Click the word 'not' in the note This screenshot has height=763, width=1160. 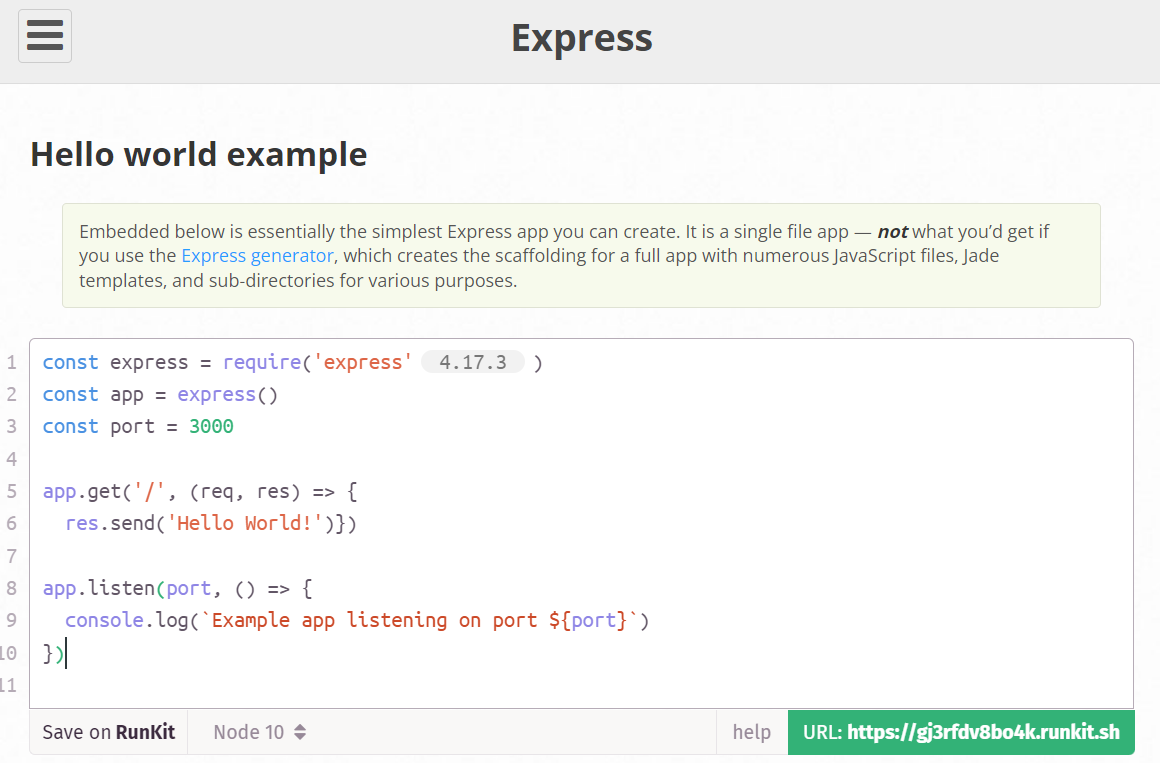892,232
